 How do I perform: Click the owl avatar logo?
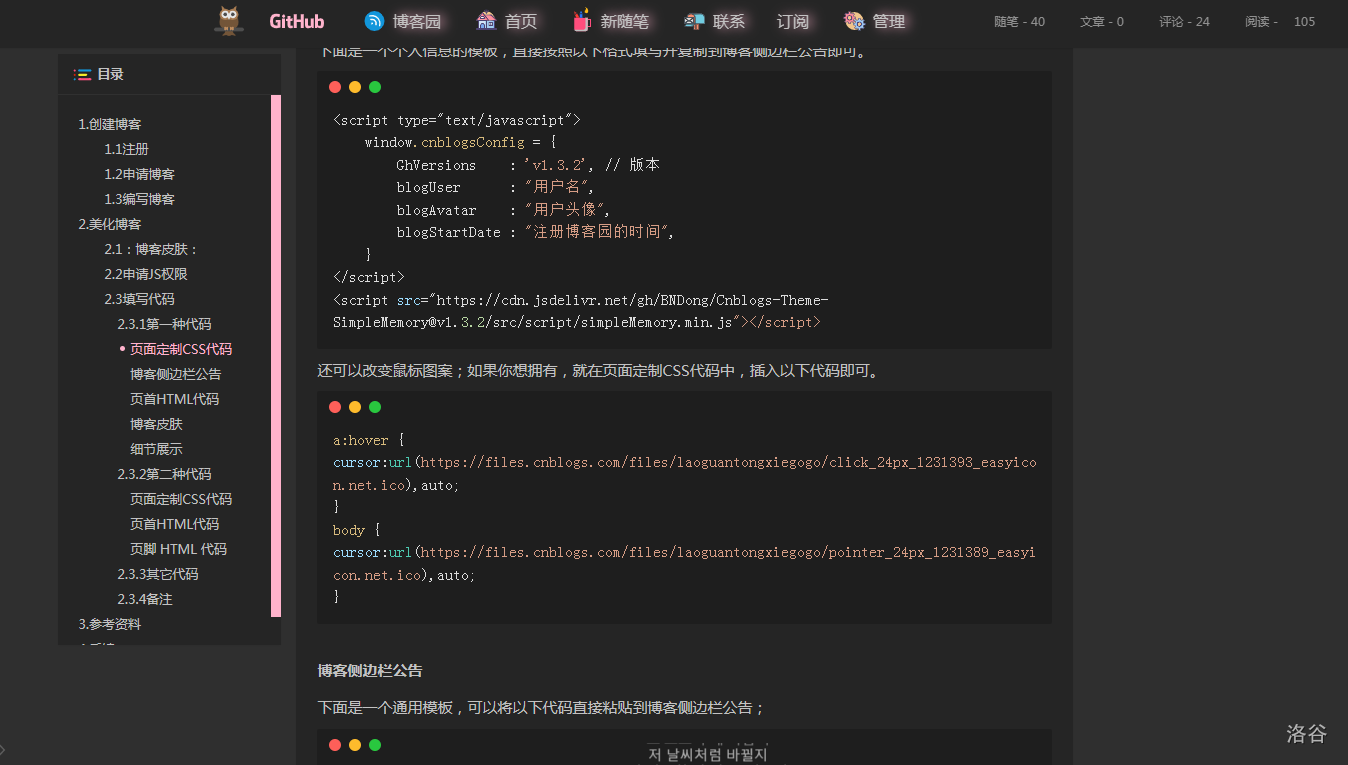(229, 21)
